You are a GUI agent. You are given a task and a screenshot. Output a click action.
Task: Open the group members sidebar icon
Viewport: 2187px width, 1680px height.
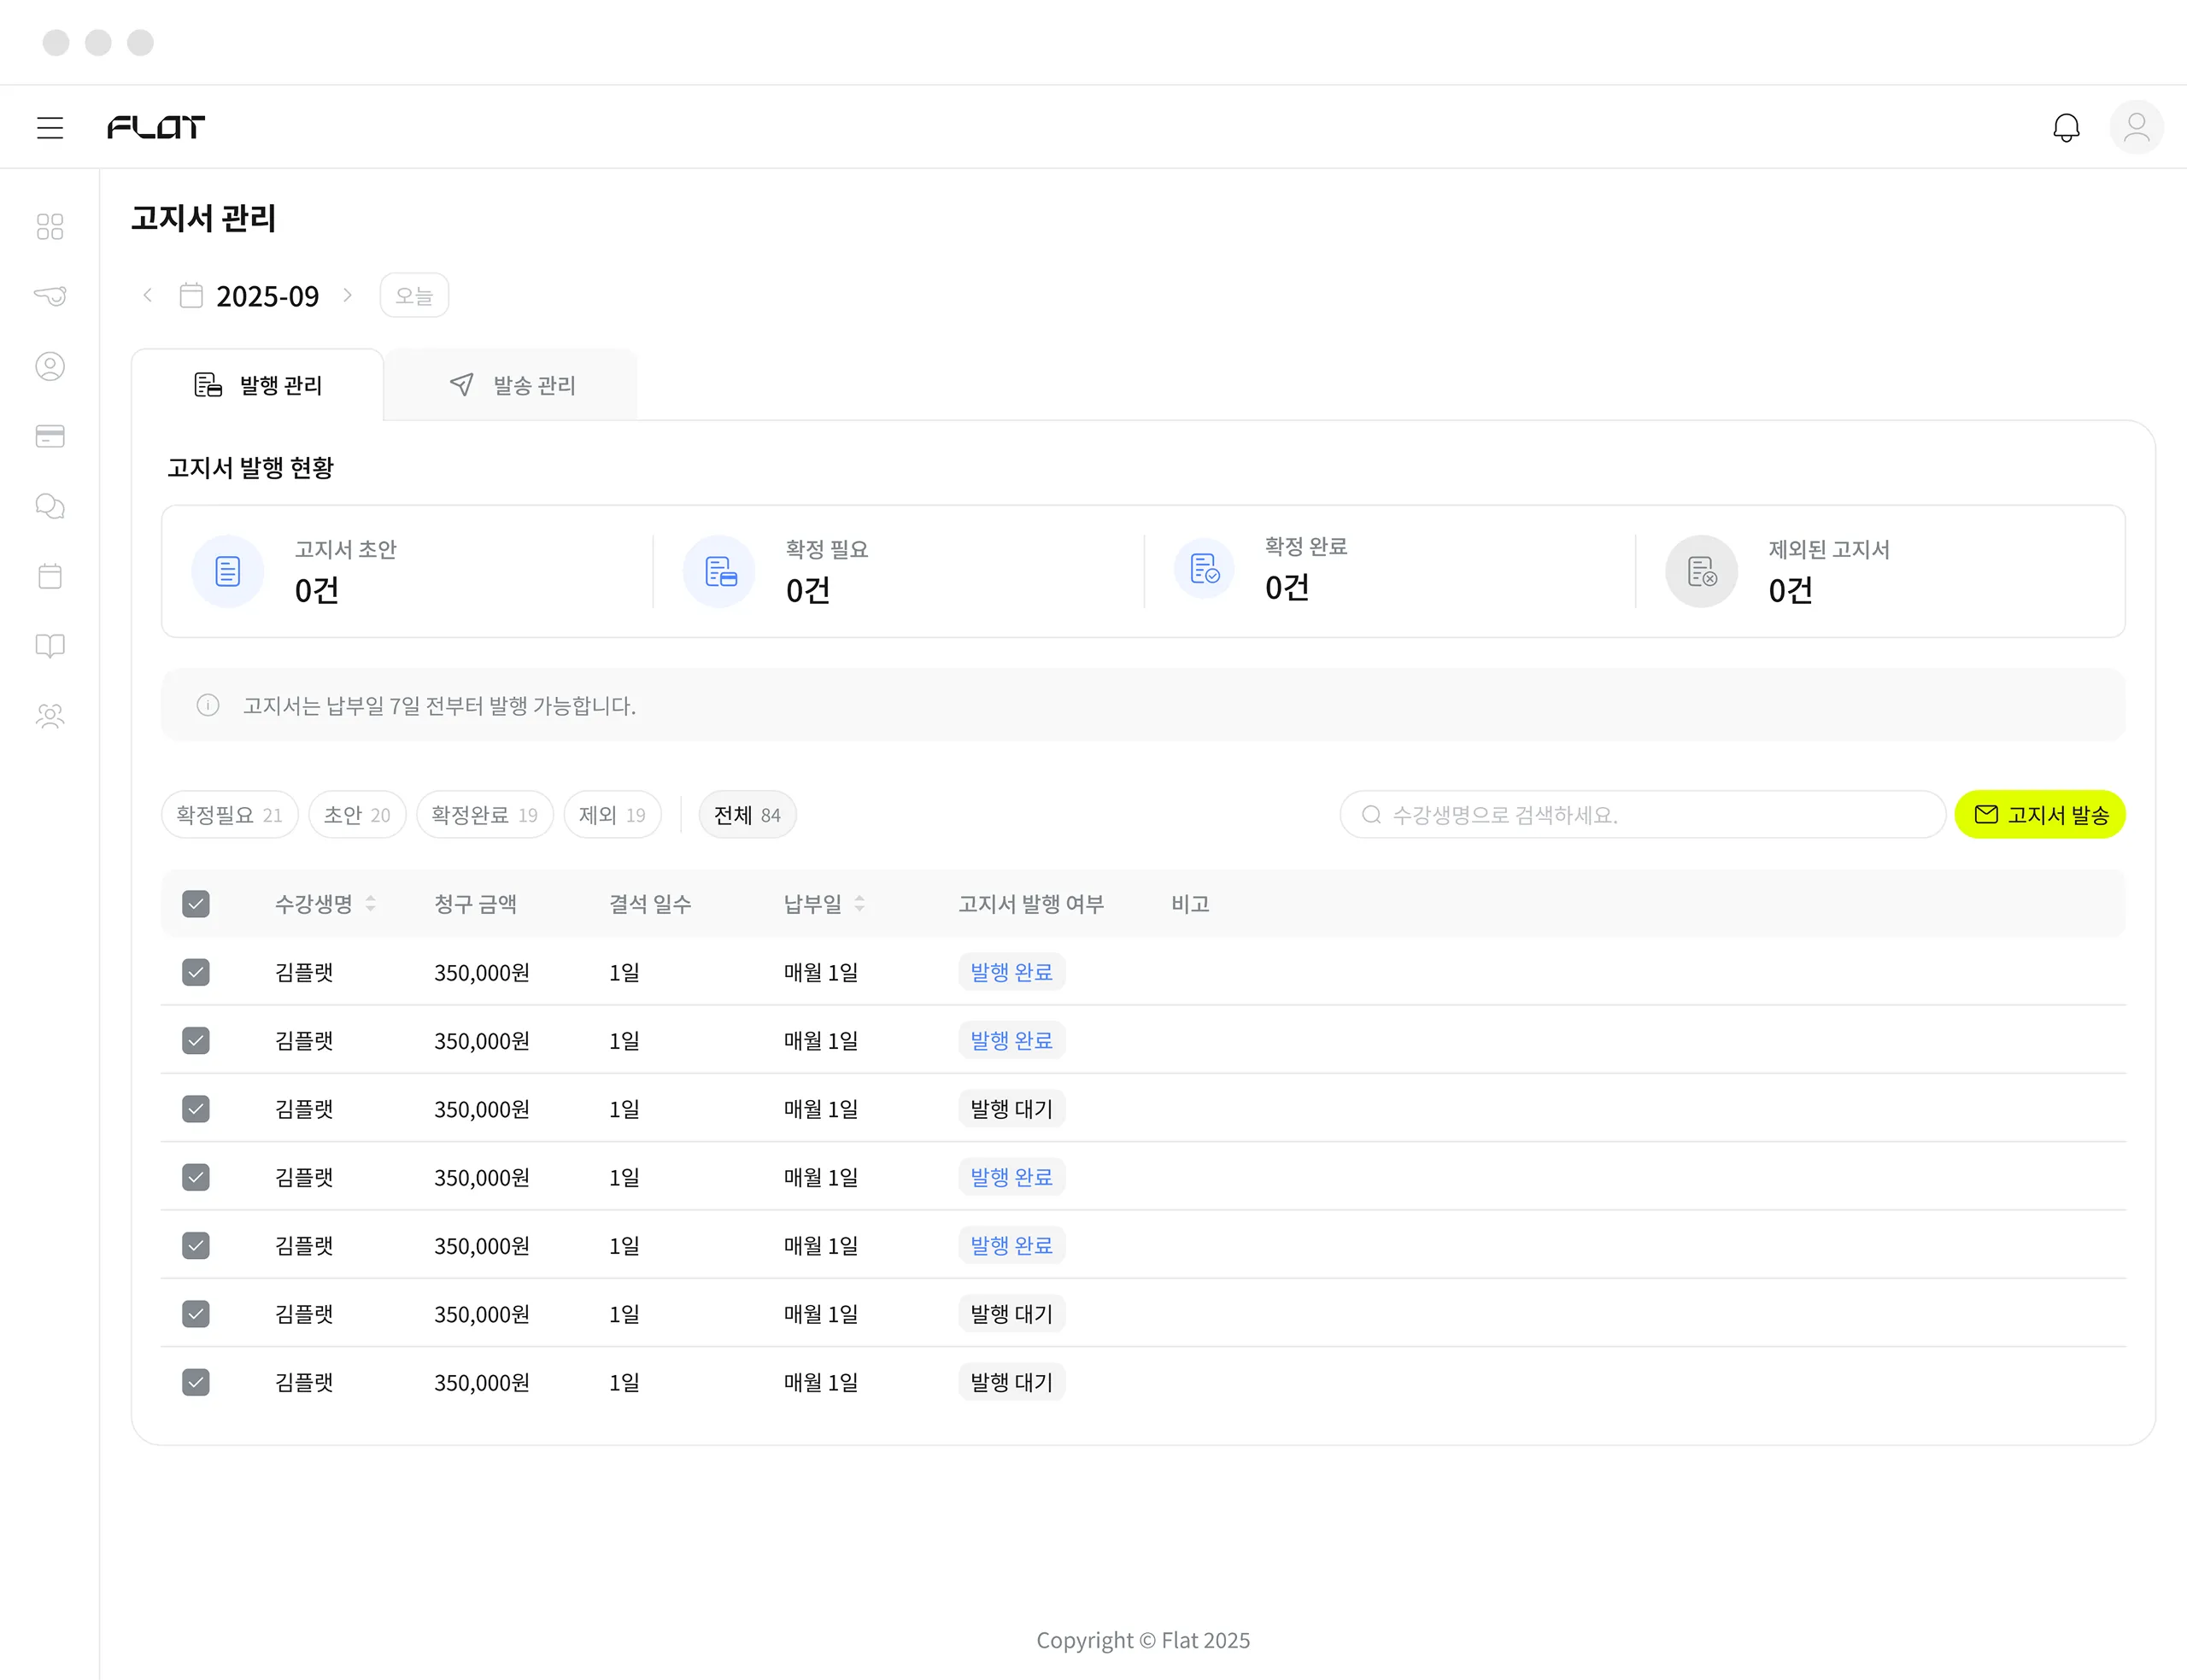50,716
